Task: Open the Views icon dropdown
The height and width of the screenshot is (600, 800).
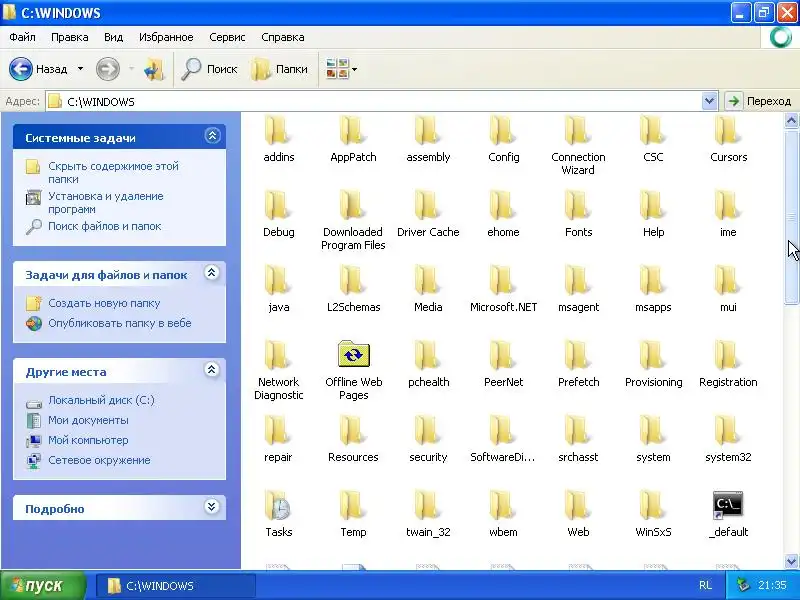Action: [x=341, y=69]
